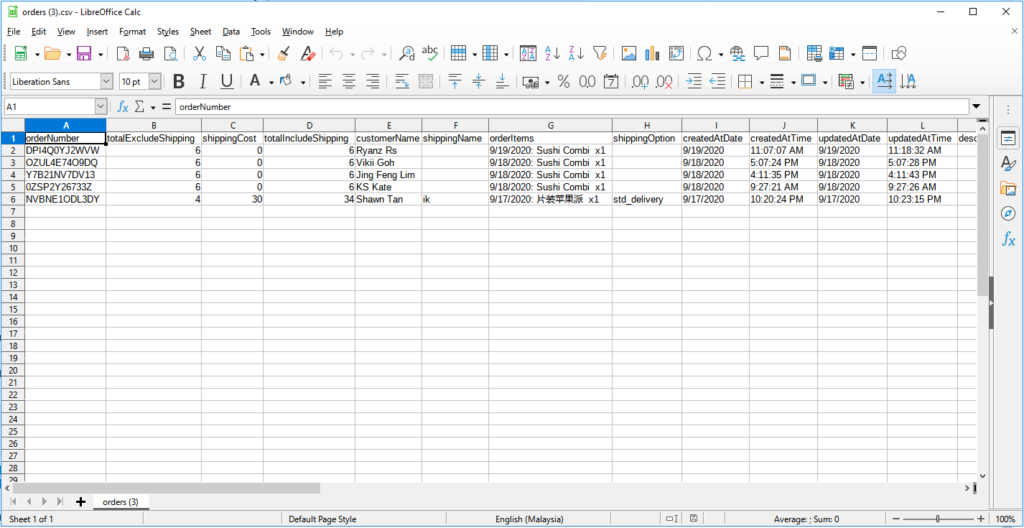Open the special character dropdown arrow
Viewport: 1024px width, 528px height.
coord(721,54)
